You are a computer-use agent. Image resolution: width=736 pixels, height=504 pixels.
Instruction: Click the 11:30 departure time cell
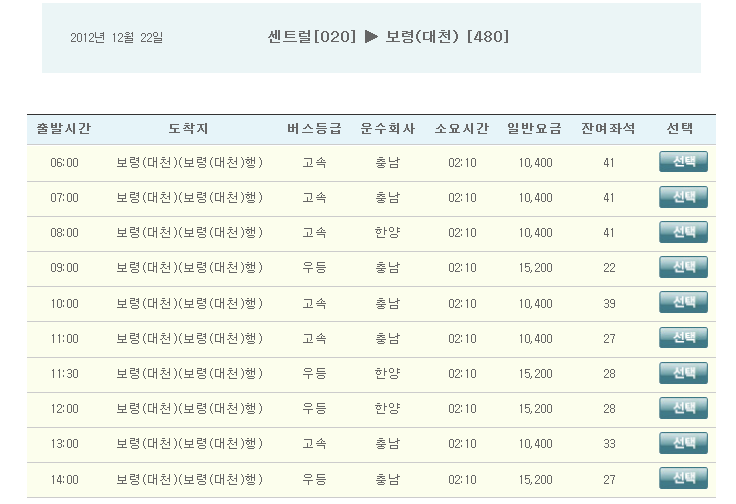[64, 374]
